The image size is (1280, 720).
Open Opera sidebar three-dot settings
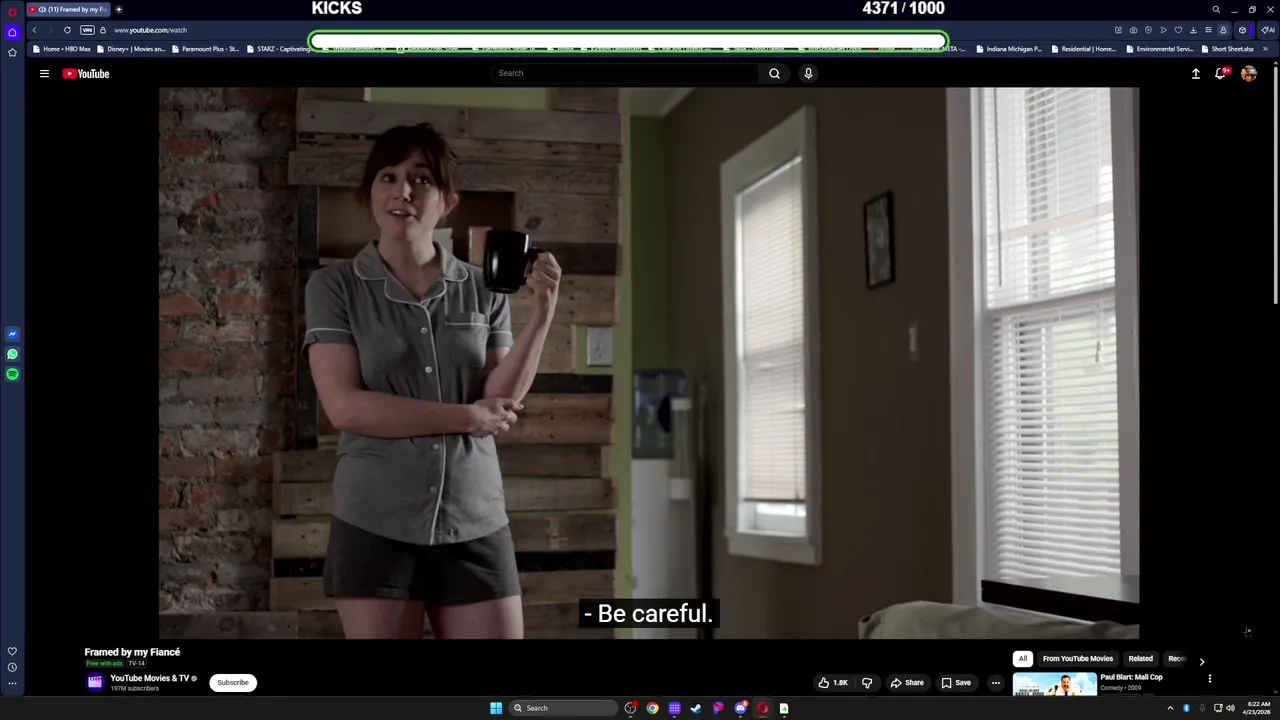click(12, 684)
